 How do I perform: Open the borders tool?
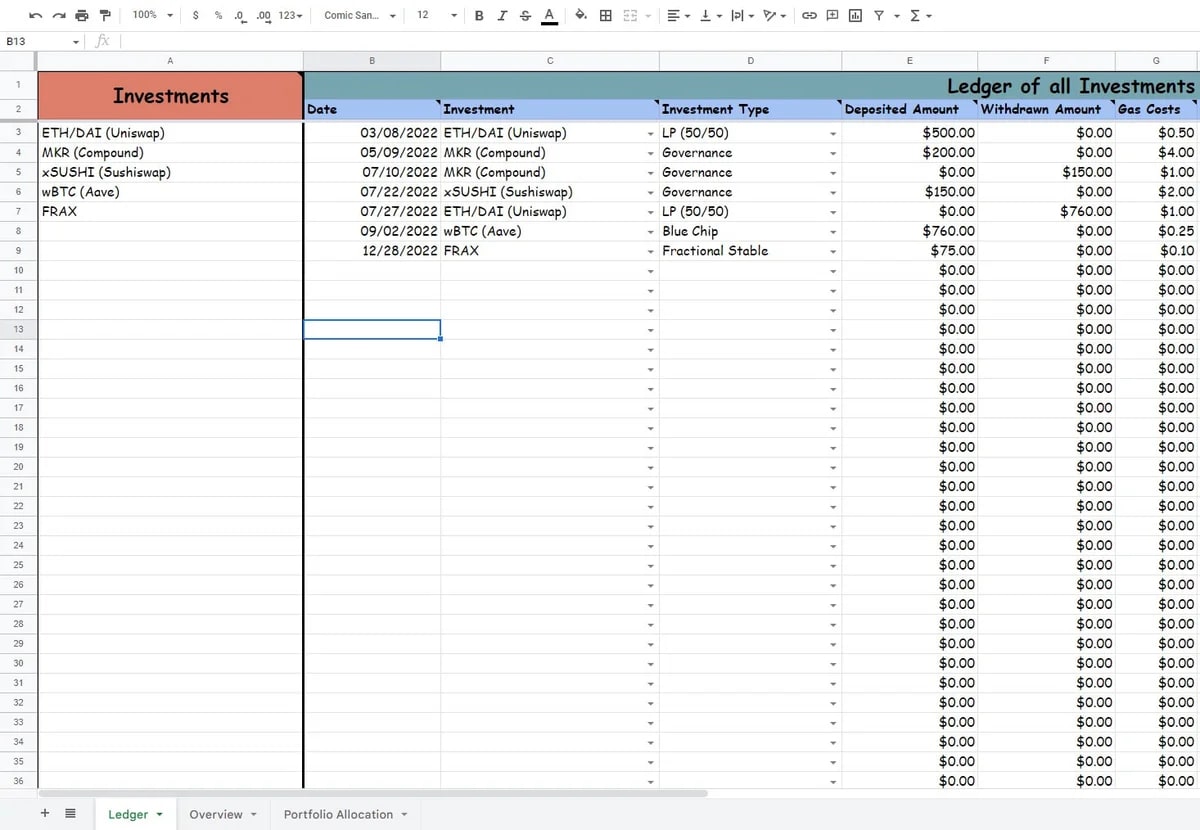(606, 16)
